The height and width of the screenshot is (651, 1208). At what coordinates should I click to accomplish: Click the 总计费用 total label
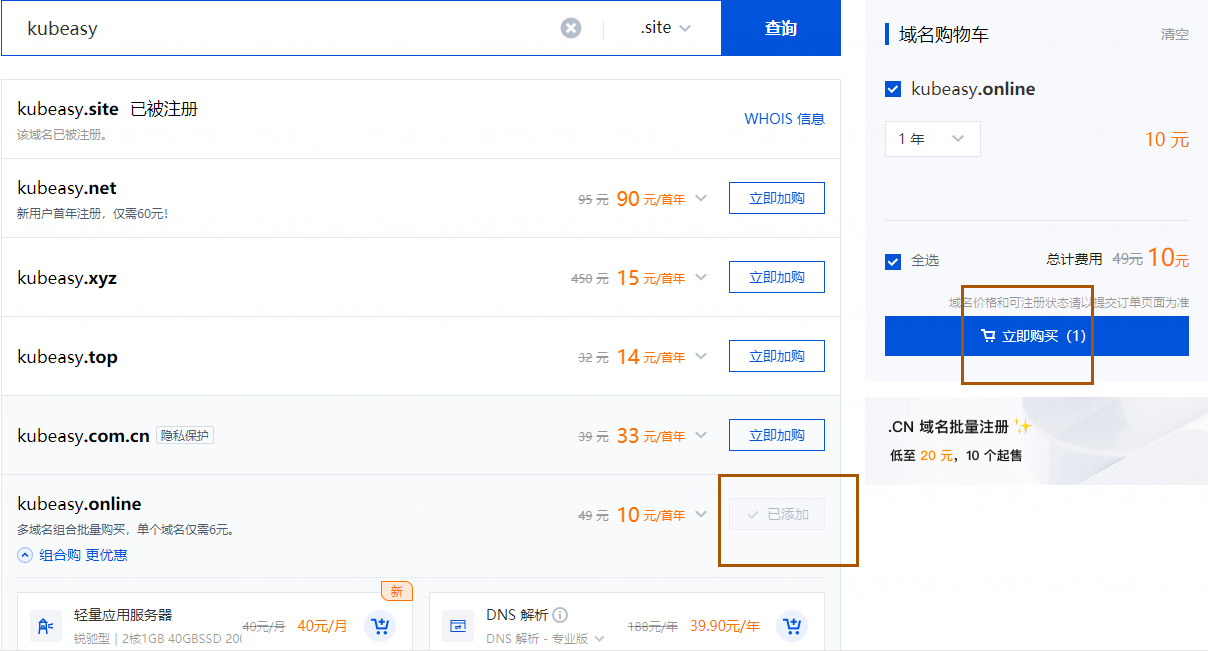[x=1074, y=259]
